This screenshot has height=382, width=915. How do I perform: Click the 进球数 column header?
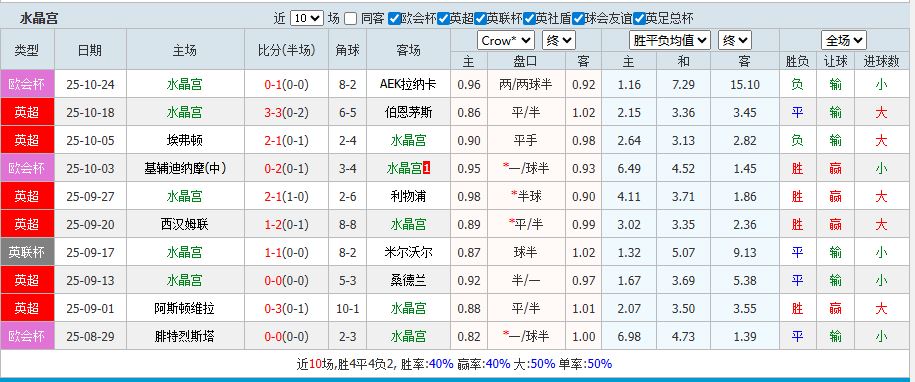coord(881,61)
